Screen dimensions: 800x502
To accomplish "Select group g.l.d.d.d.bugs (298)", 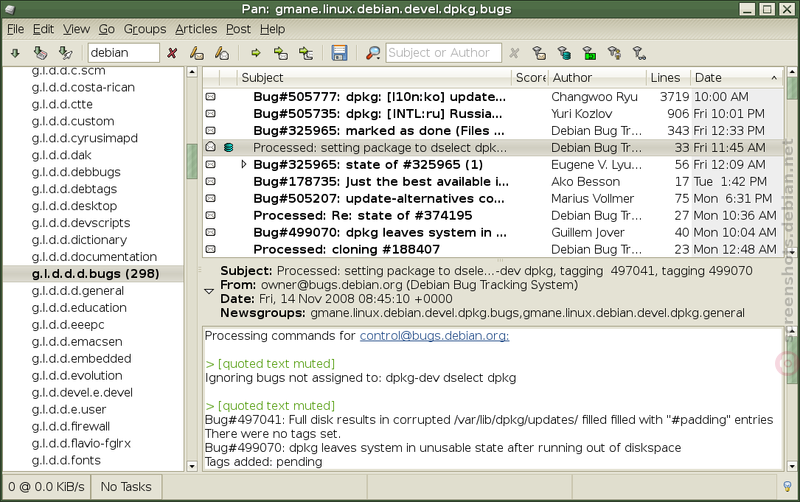I will (x=95, y=274).
